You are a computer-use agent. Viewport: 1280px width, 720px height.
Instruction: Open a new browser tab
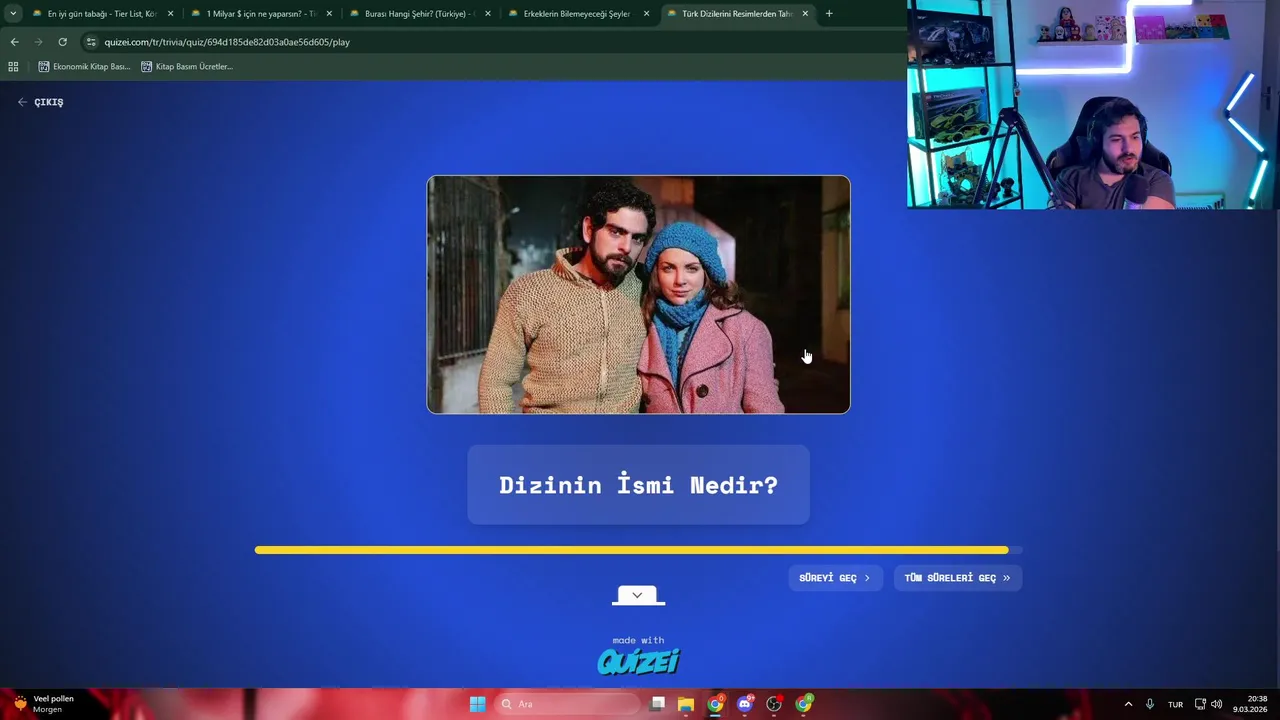coord(829,14)
